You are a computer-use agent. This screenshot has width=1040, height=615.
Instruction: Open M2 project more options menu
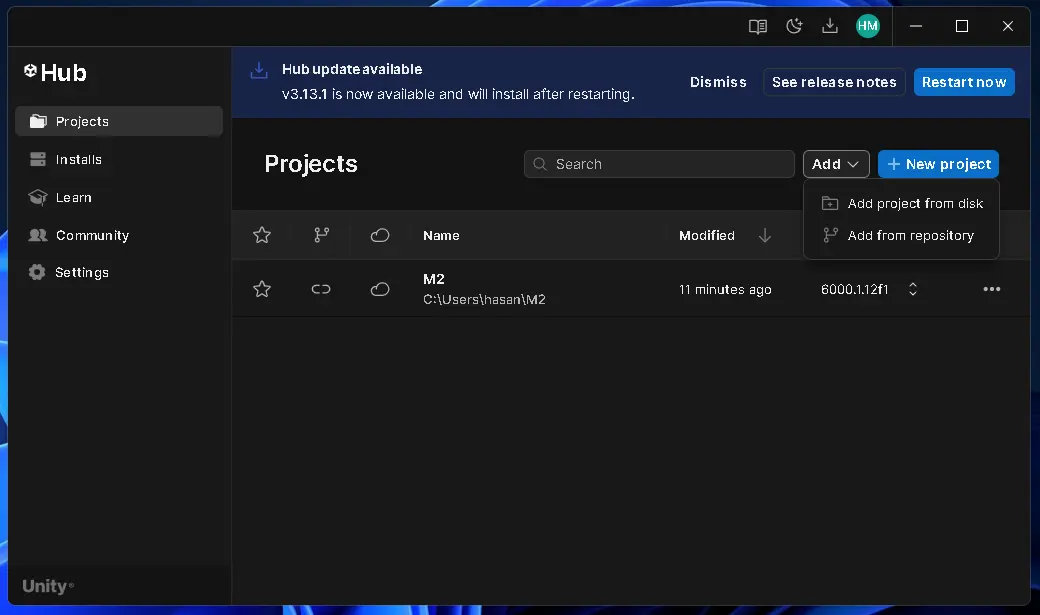point(992,289)
